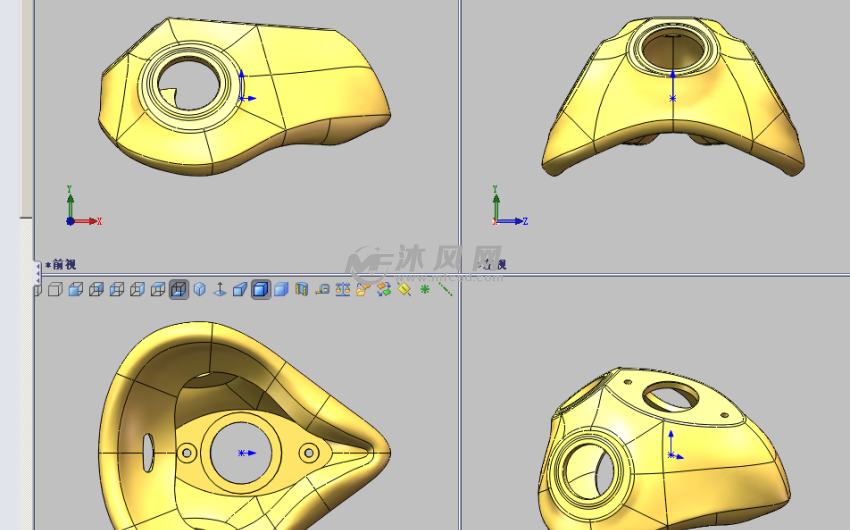Collapse the left panel using arrow handle
Screen dimensions: 850x530
click(x=38, y=272)
